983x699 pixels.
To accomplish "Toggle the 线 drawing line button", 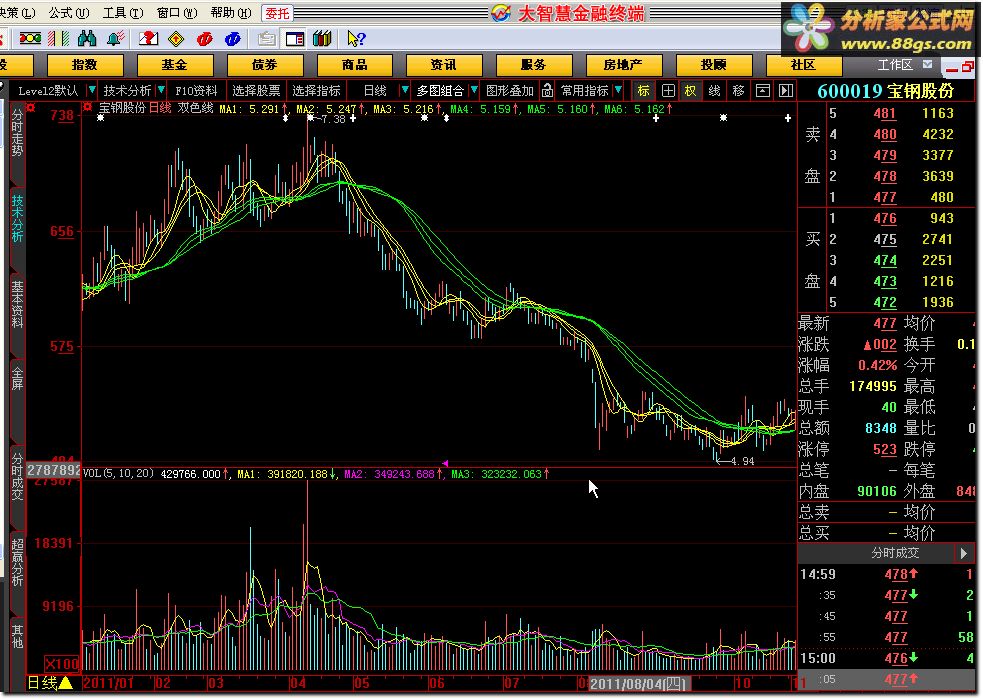I will (x=714, y=90).
